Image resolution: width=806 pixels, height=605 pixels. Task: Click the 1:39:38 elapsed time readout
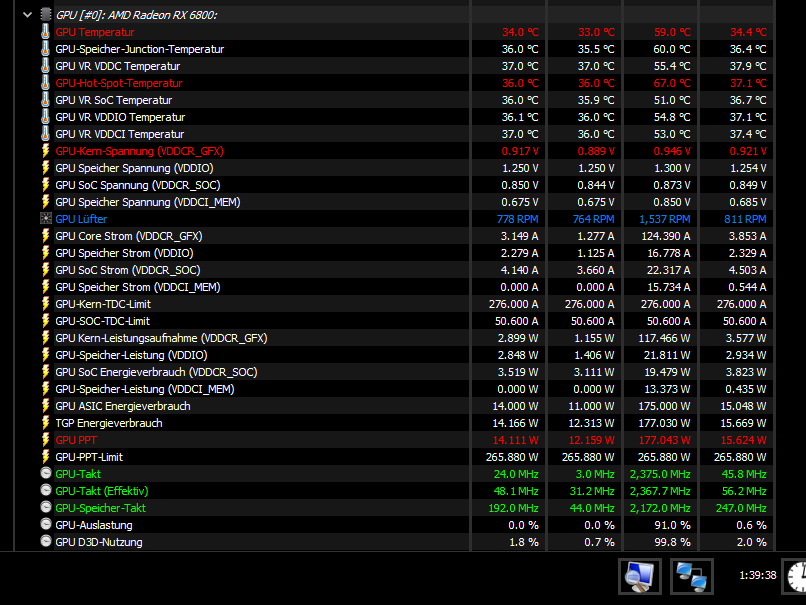(x=758, y=575)
